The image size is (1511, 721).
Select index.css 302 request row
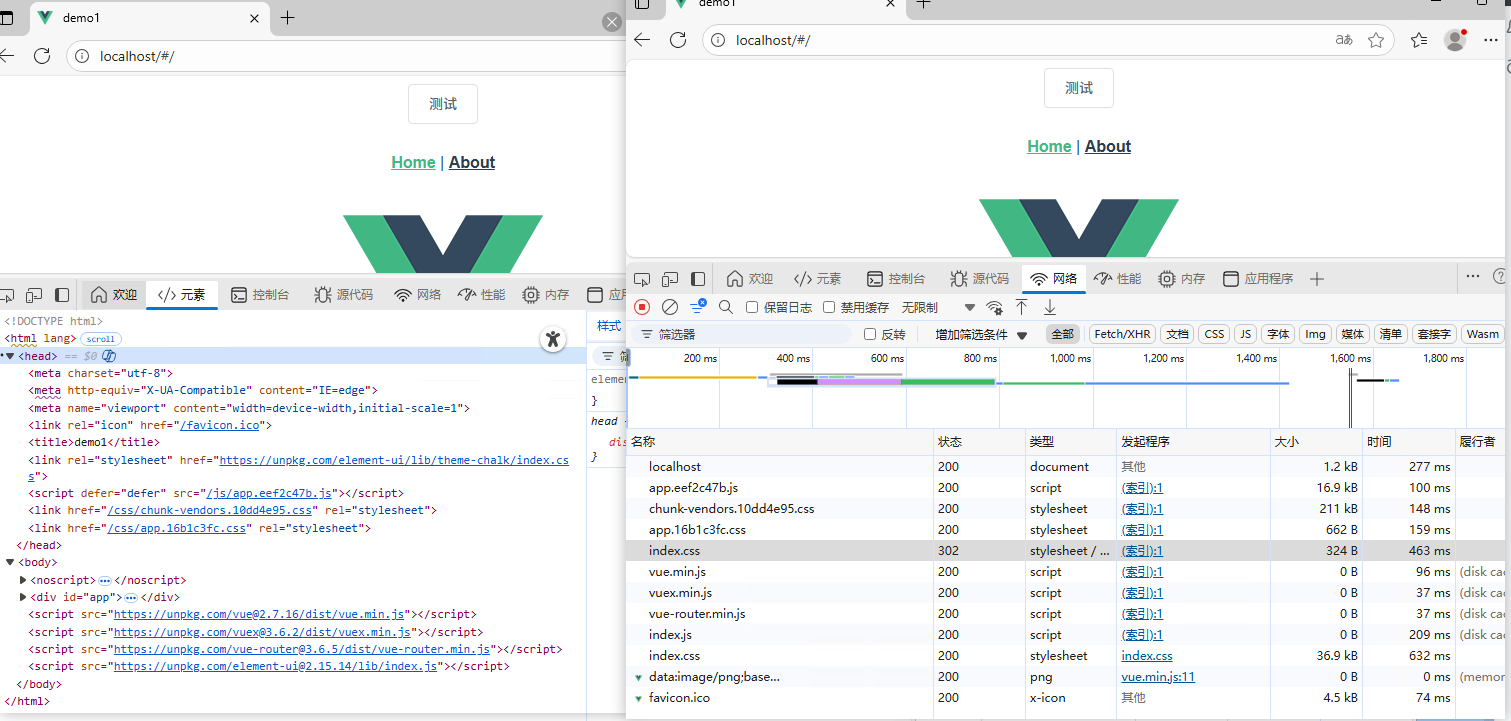[x=1067, y=551]
